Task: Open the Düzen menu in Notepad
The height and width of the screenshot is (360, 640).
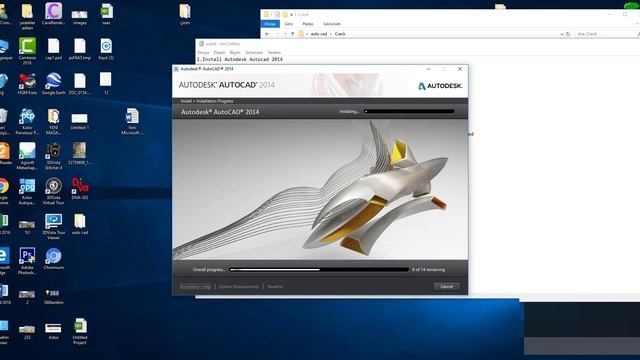Action: pyautogui.click(x=219, y=52)
